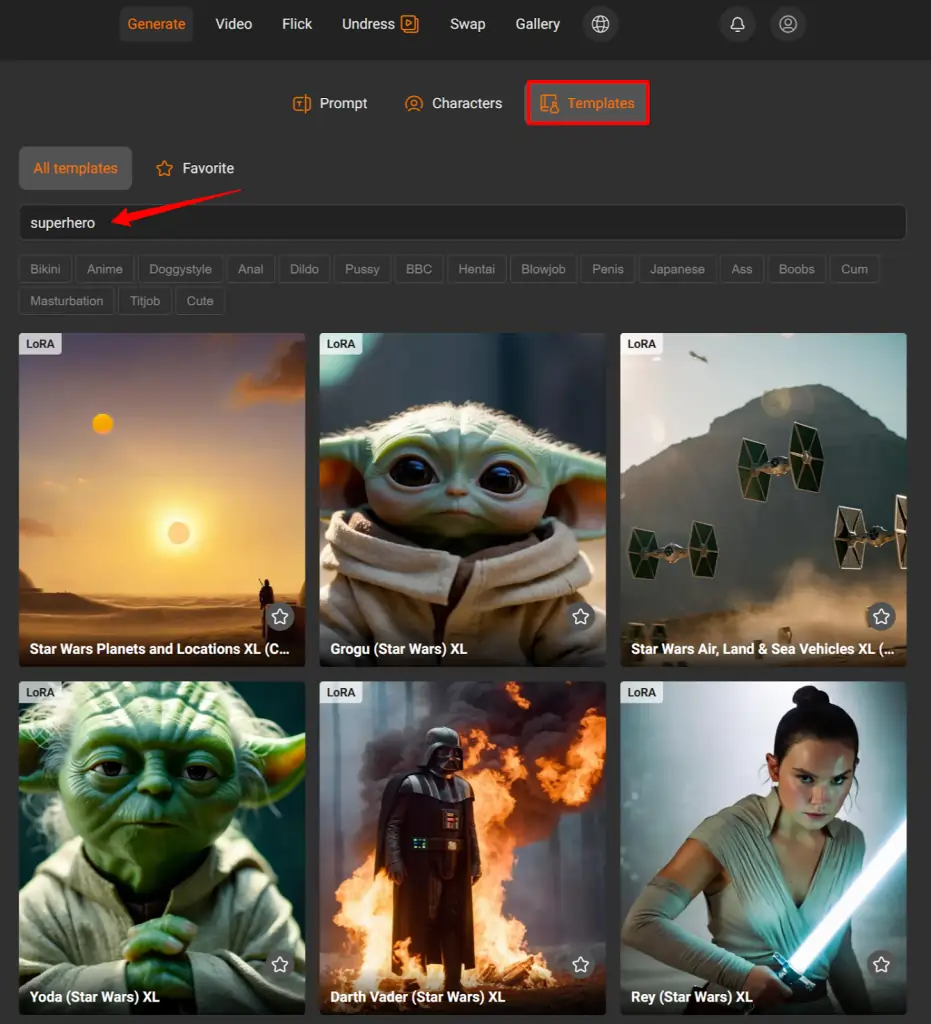The height and width of the screenshot is (1024, 931).
Task: Select the Hentai tag filter
Action: [477, 268]
